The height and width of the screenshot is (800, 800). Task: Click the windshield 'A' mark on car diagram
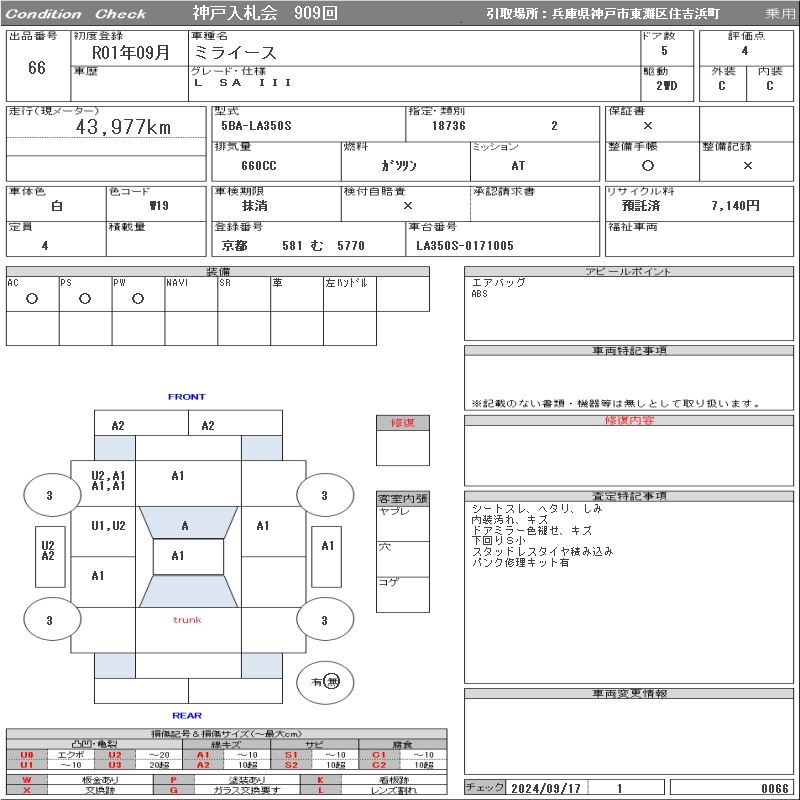coord(185,526)
